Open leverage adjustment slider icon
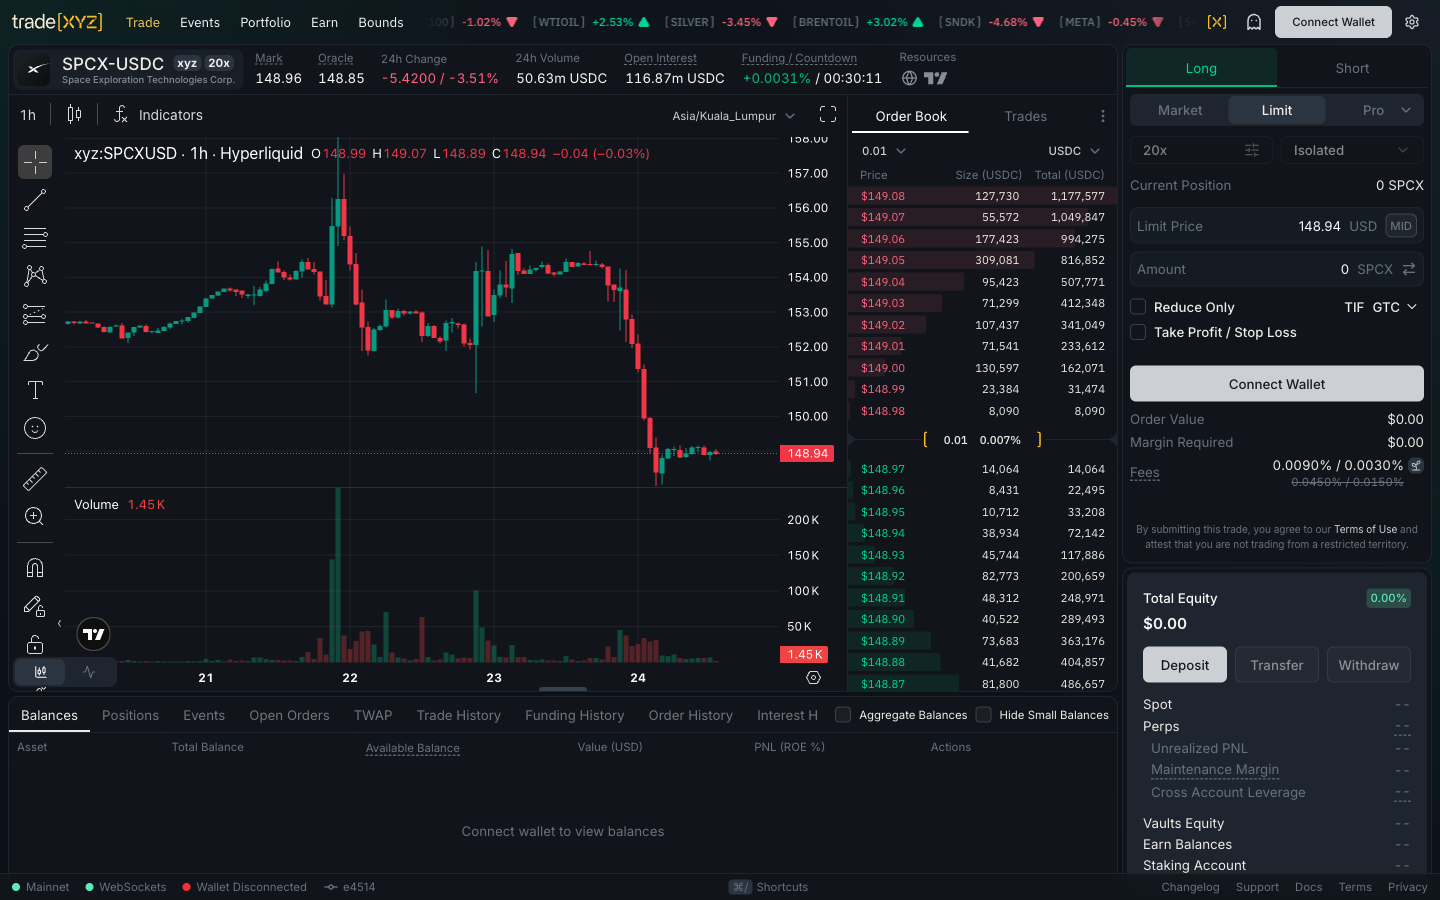The height and width of the screenshot is (900, 1440). pyautogui.click(x=1252, y=150)
